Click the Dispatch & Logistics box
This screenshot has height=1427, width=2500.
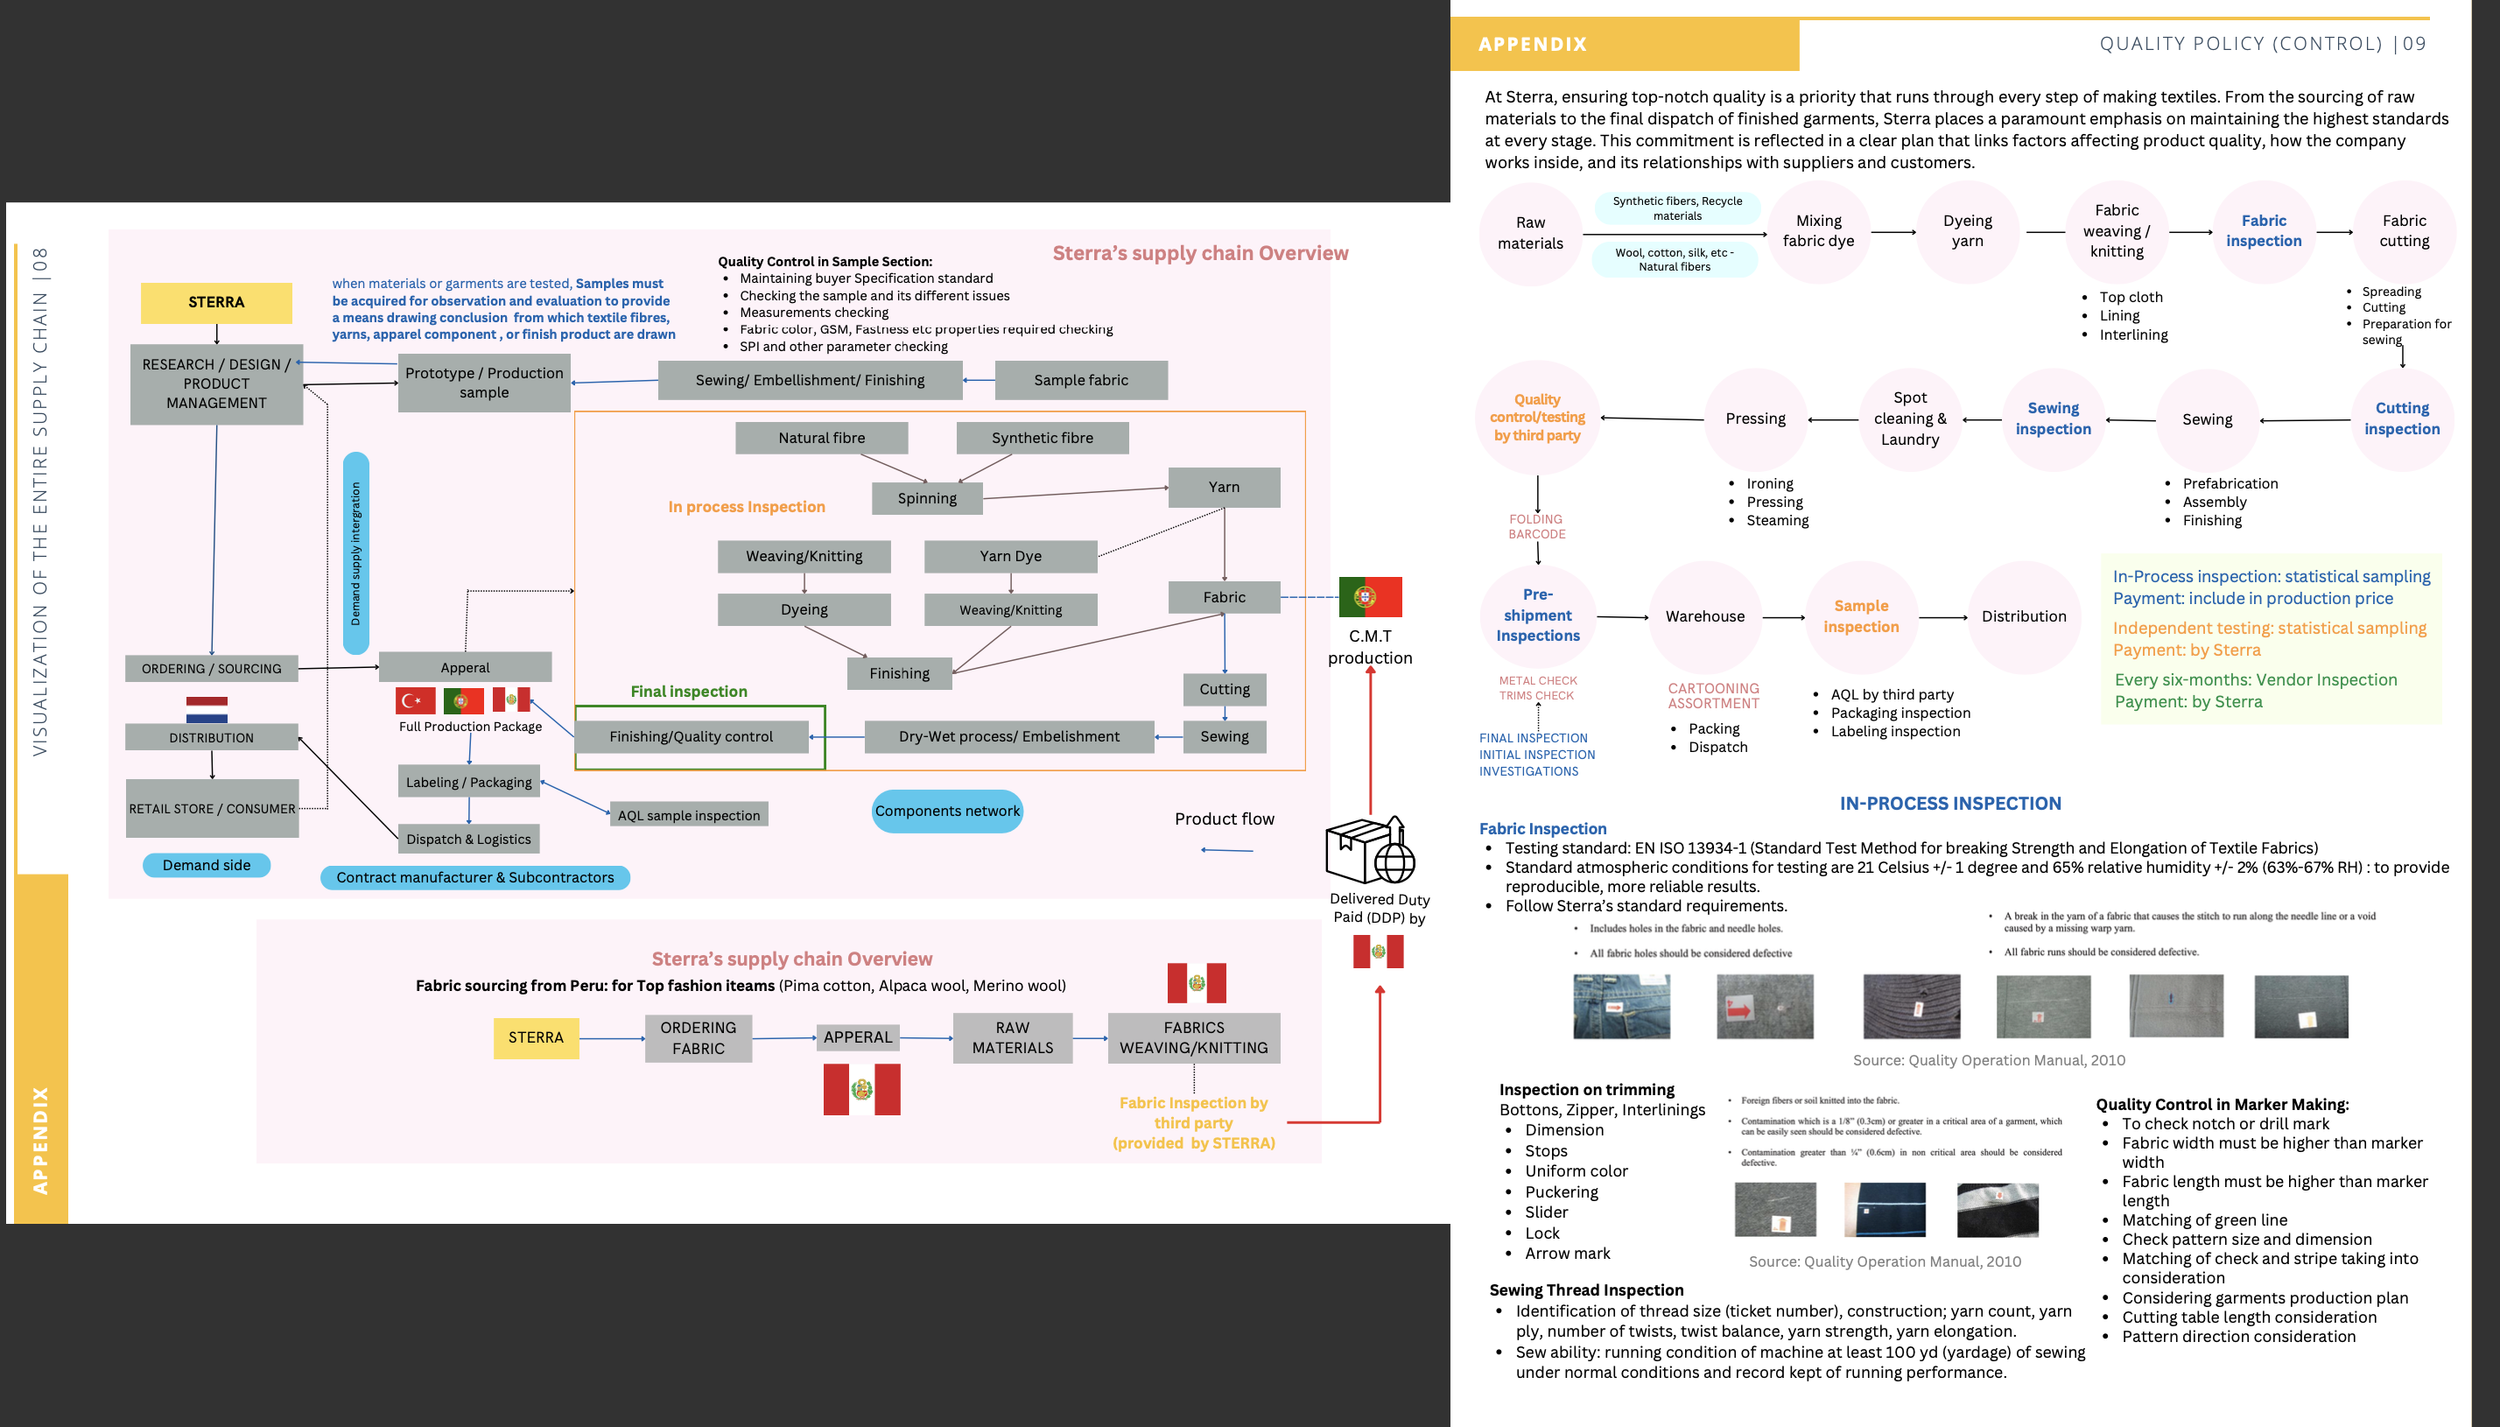tap(469, 839)
